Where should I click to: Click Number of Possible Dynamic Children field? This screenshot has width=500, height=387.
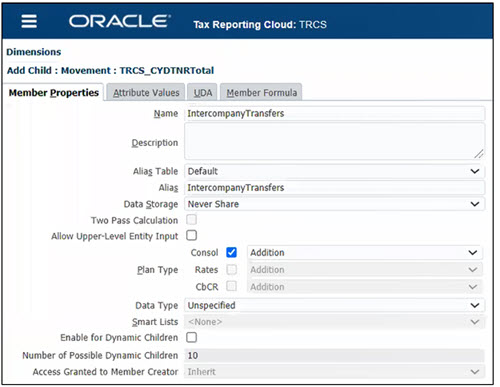pos(334,356)
